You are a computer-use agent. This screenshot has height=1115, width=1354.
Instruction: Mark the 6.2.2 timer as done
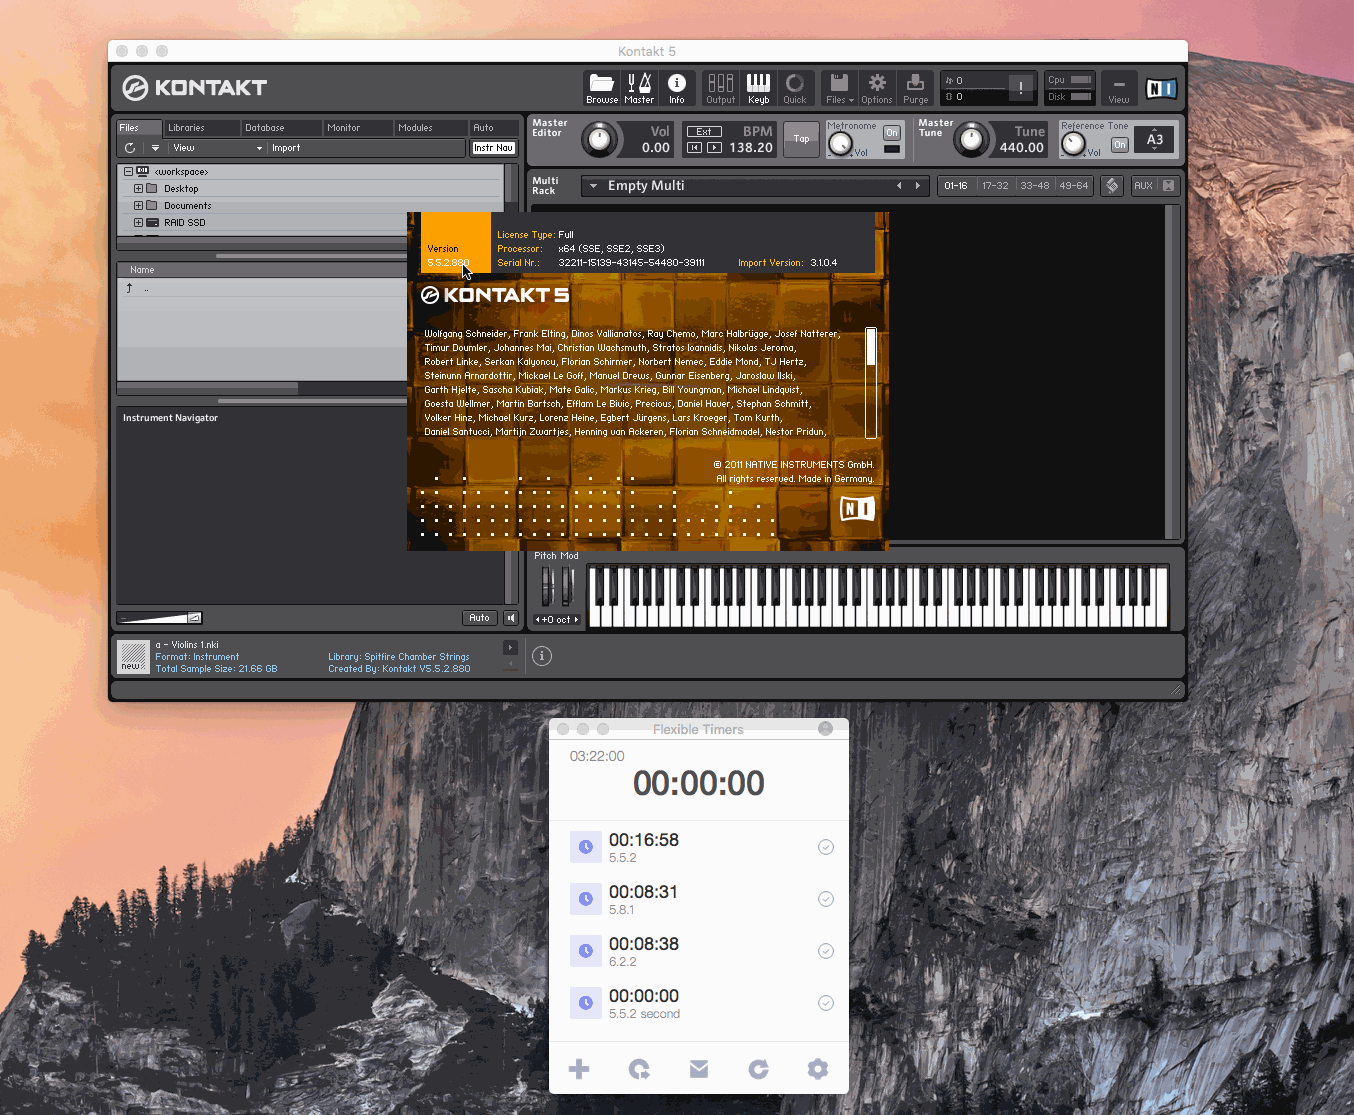pyautogui.click(x=826, y=951)
